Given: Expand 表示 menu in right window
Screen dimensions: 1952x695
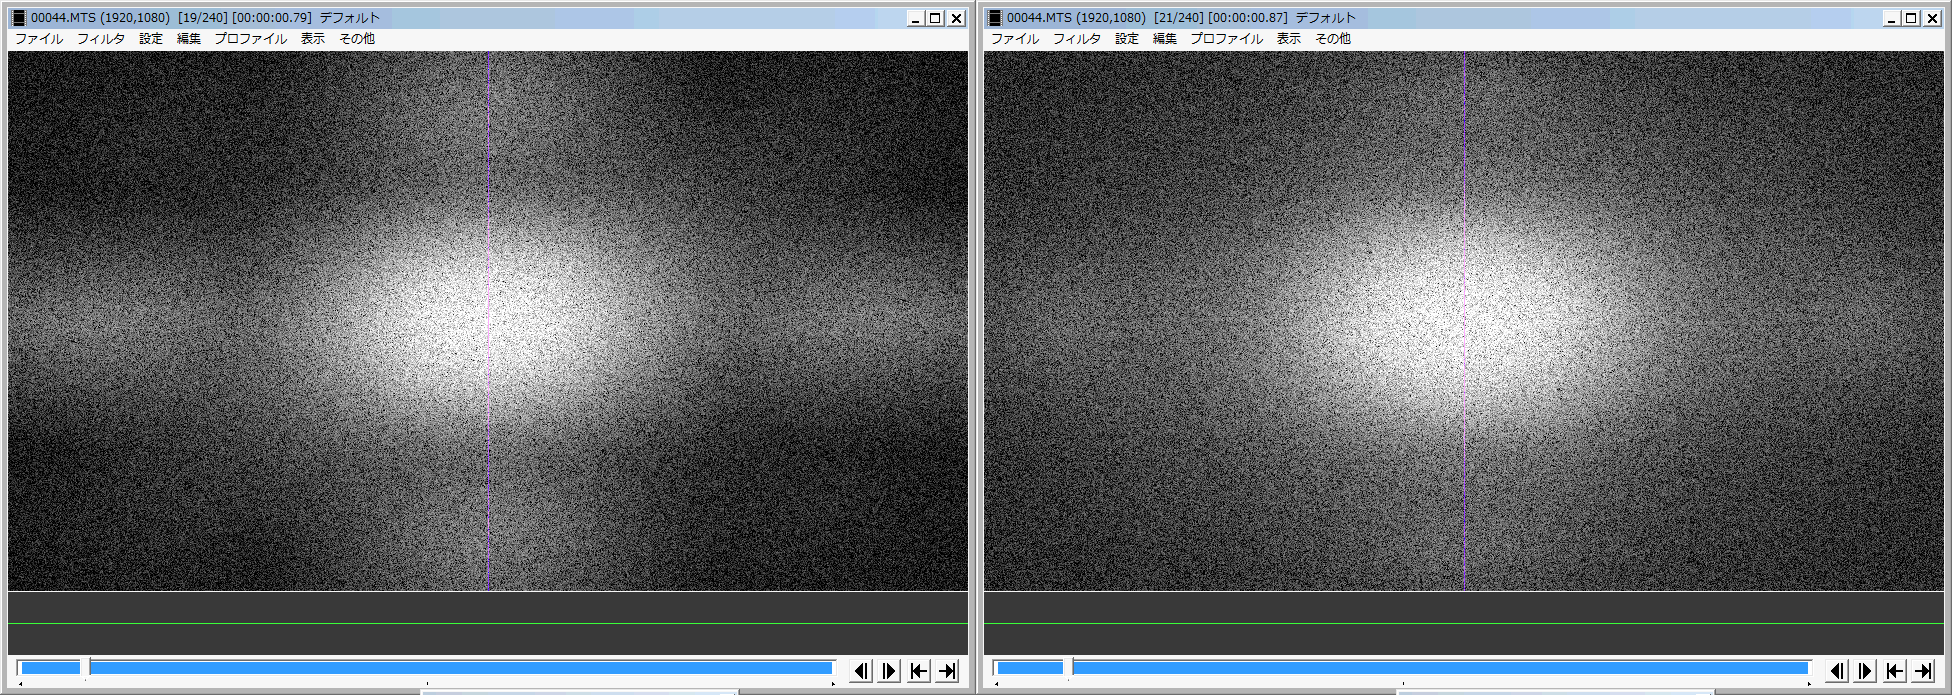Looking at the screenshot, I should click(1289, 39).
